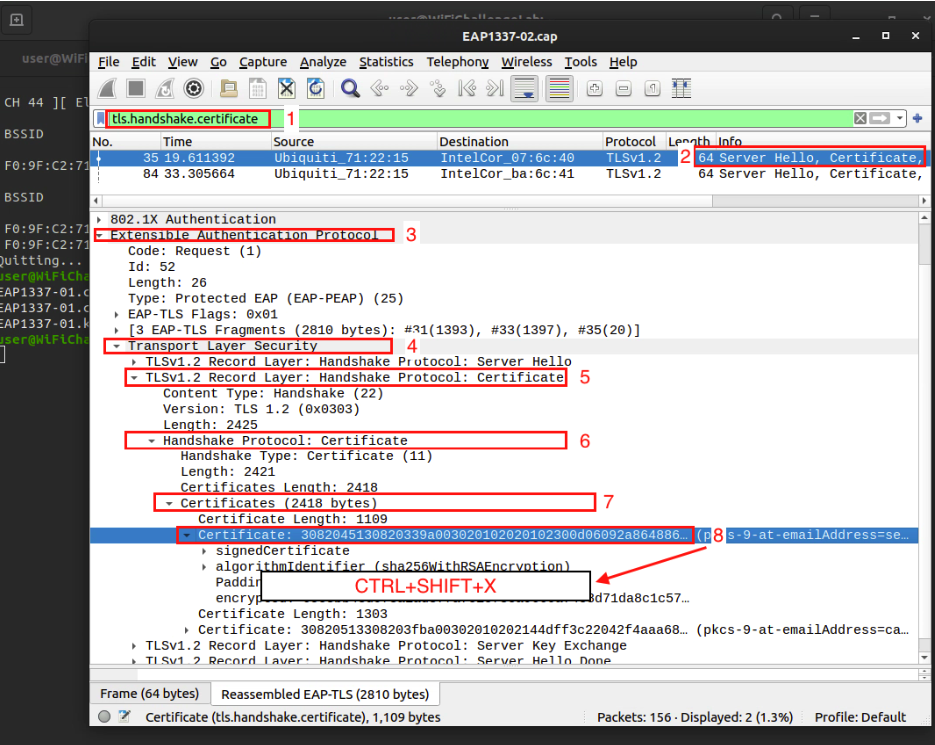Expand the Server Hello record layer

tap(134, 361)
